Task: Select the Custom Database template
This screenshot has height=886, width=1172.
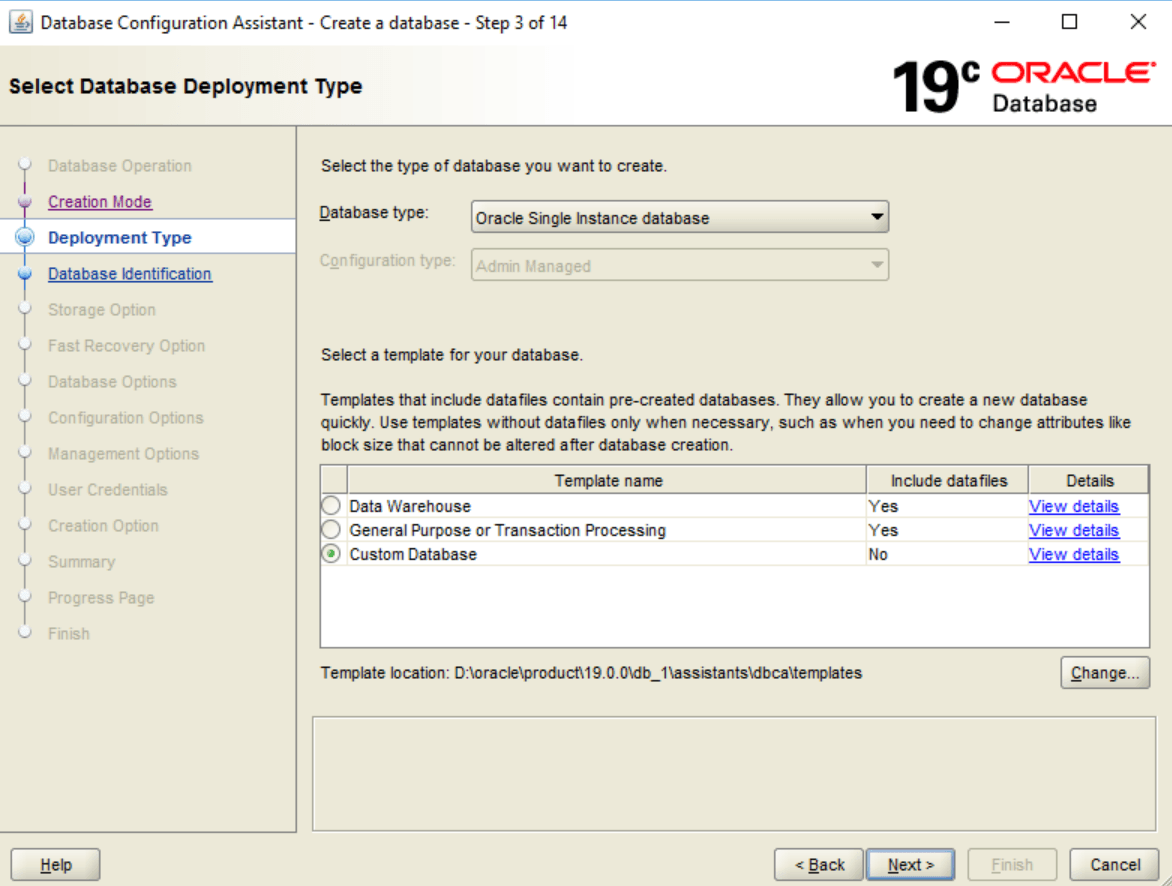Action: pyautogui.click(x=330, y=554)
